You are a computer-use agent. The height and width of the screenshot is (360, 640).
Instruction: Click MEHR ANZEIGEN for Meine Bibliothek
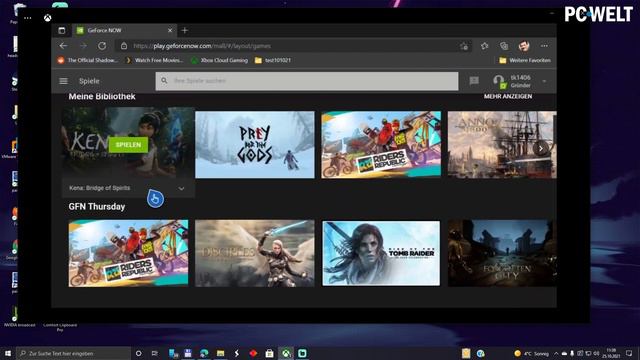(x=508, y=96)
